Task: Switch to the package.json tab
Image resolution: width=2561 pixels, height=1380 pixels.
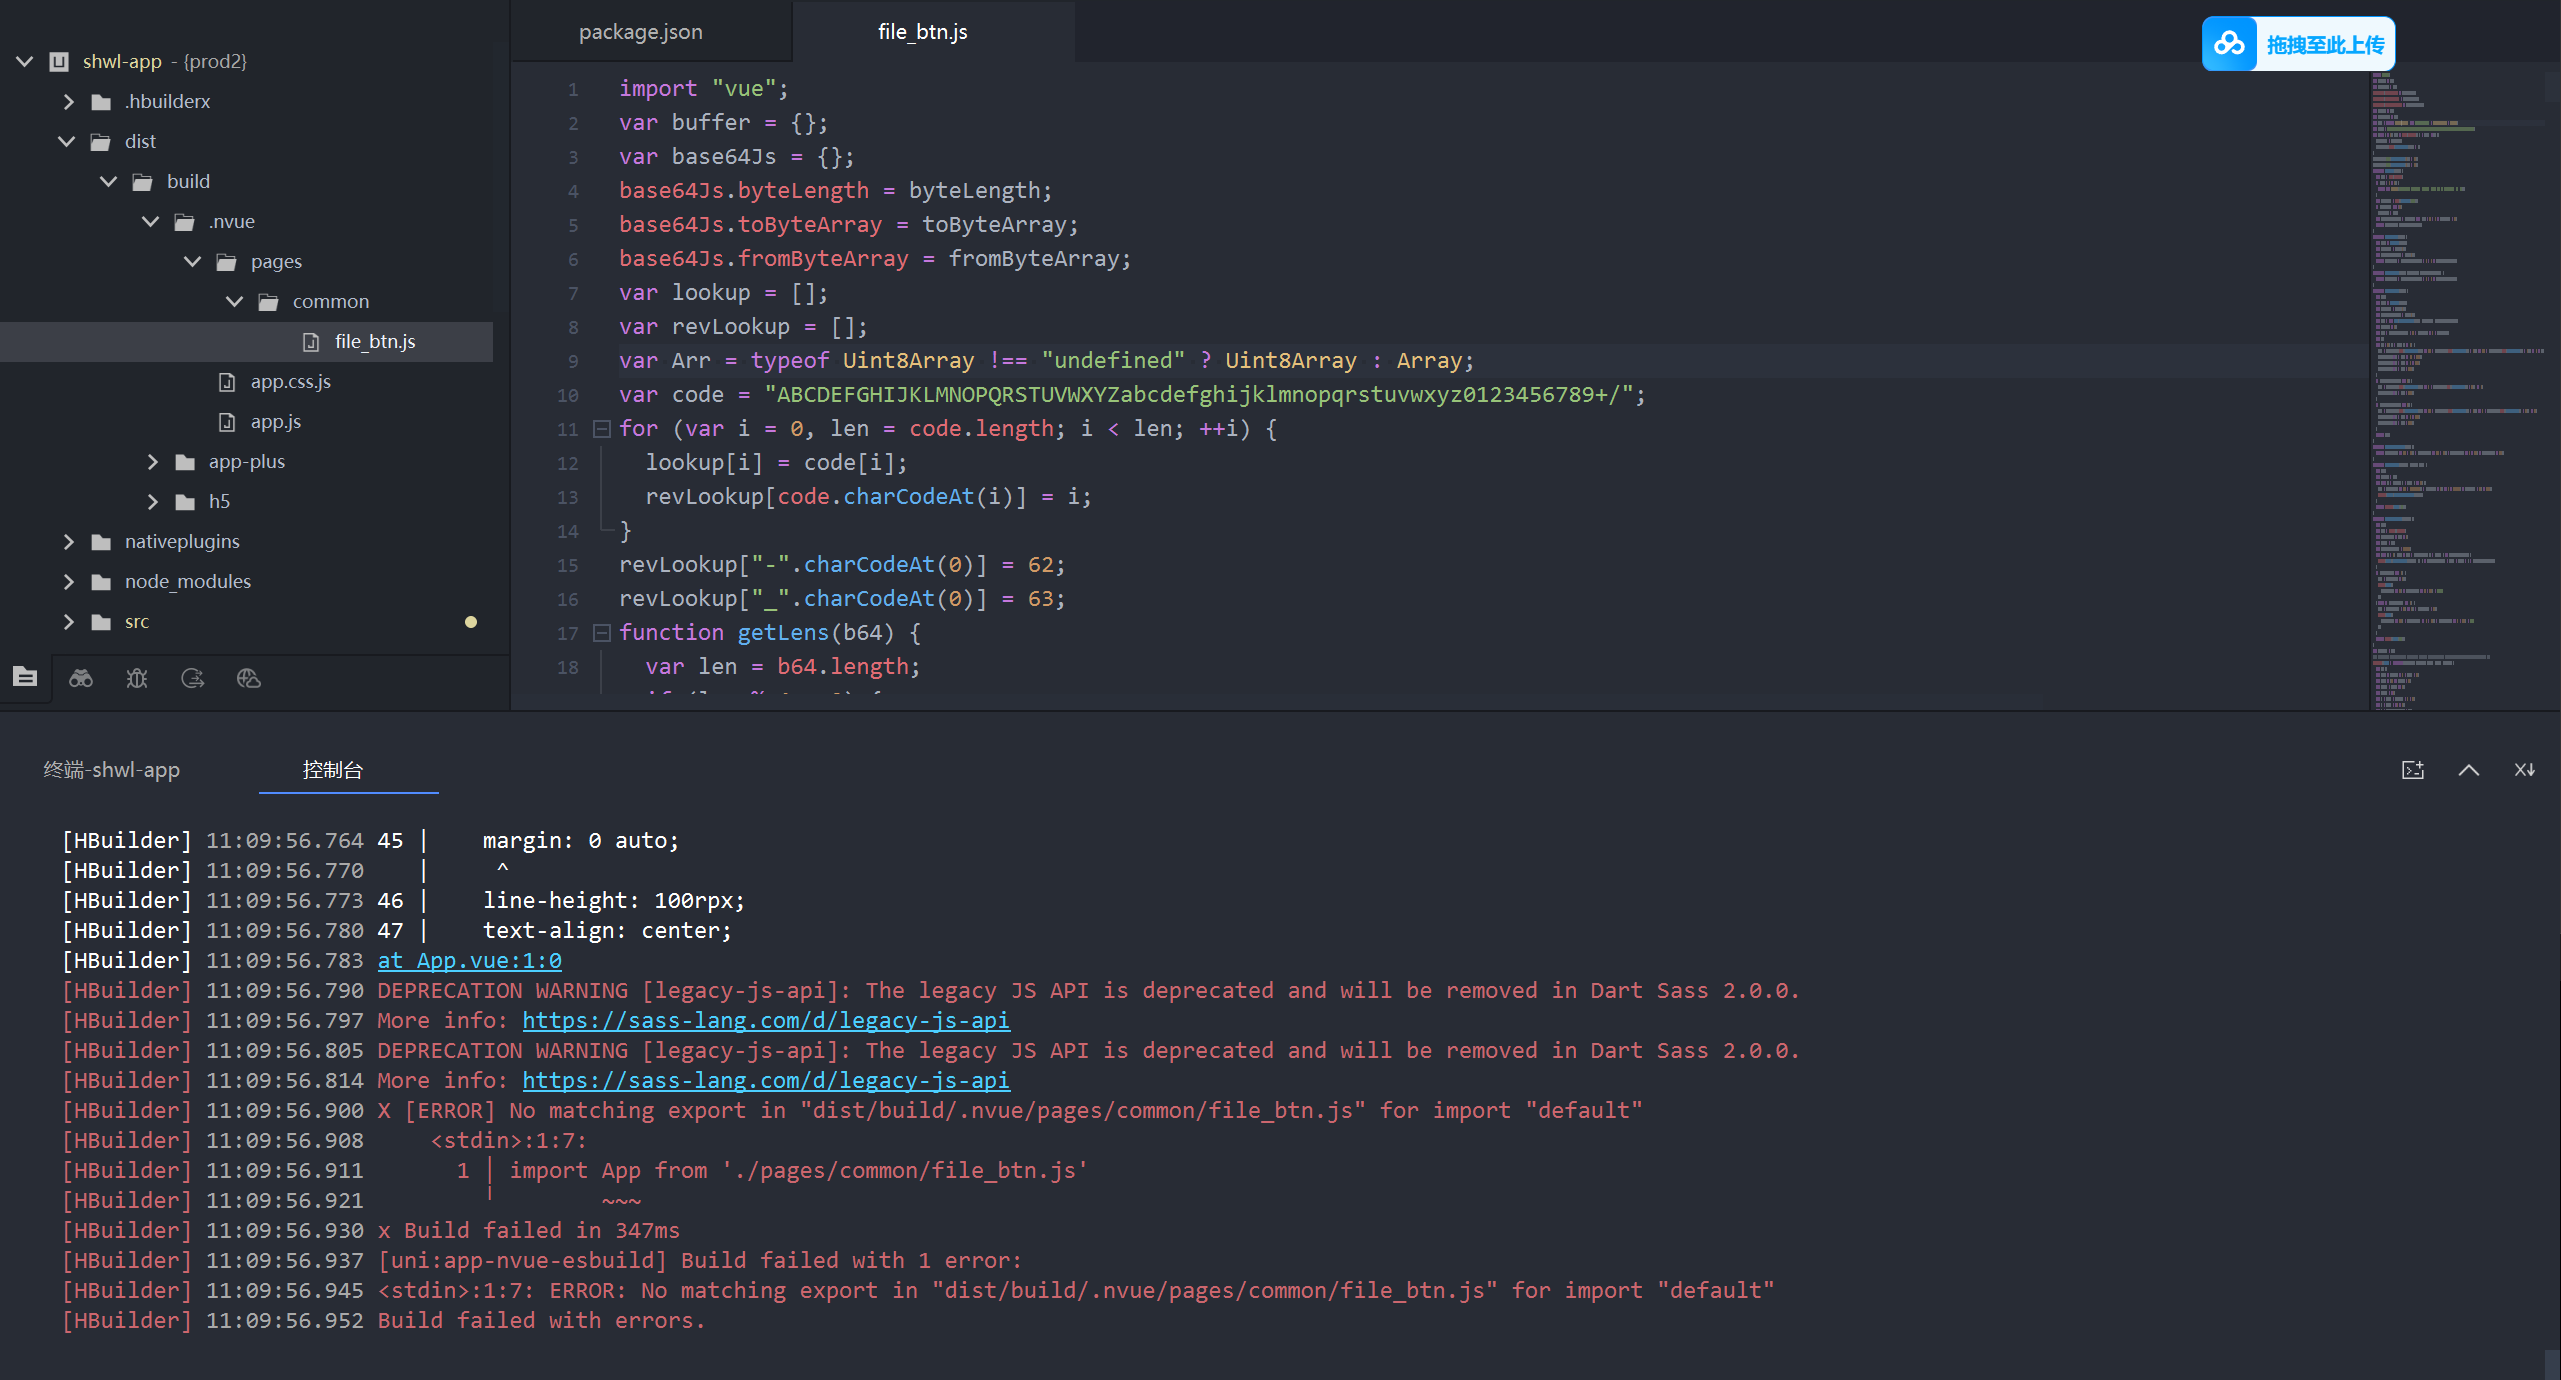Action: [x=641, y=32]
